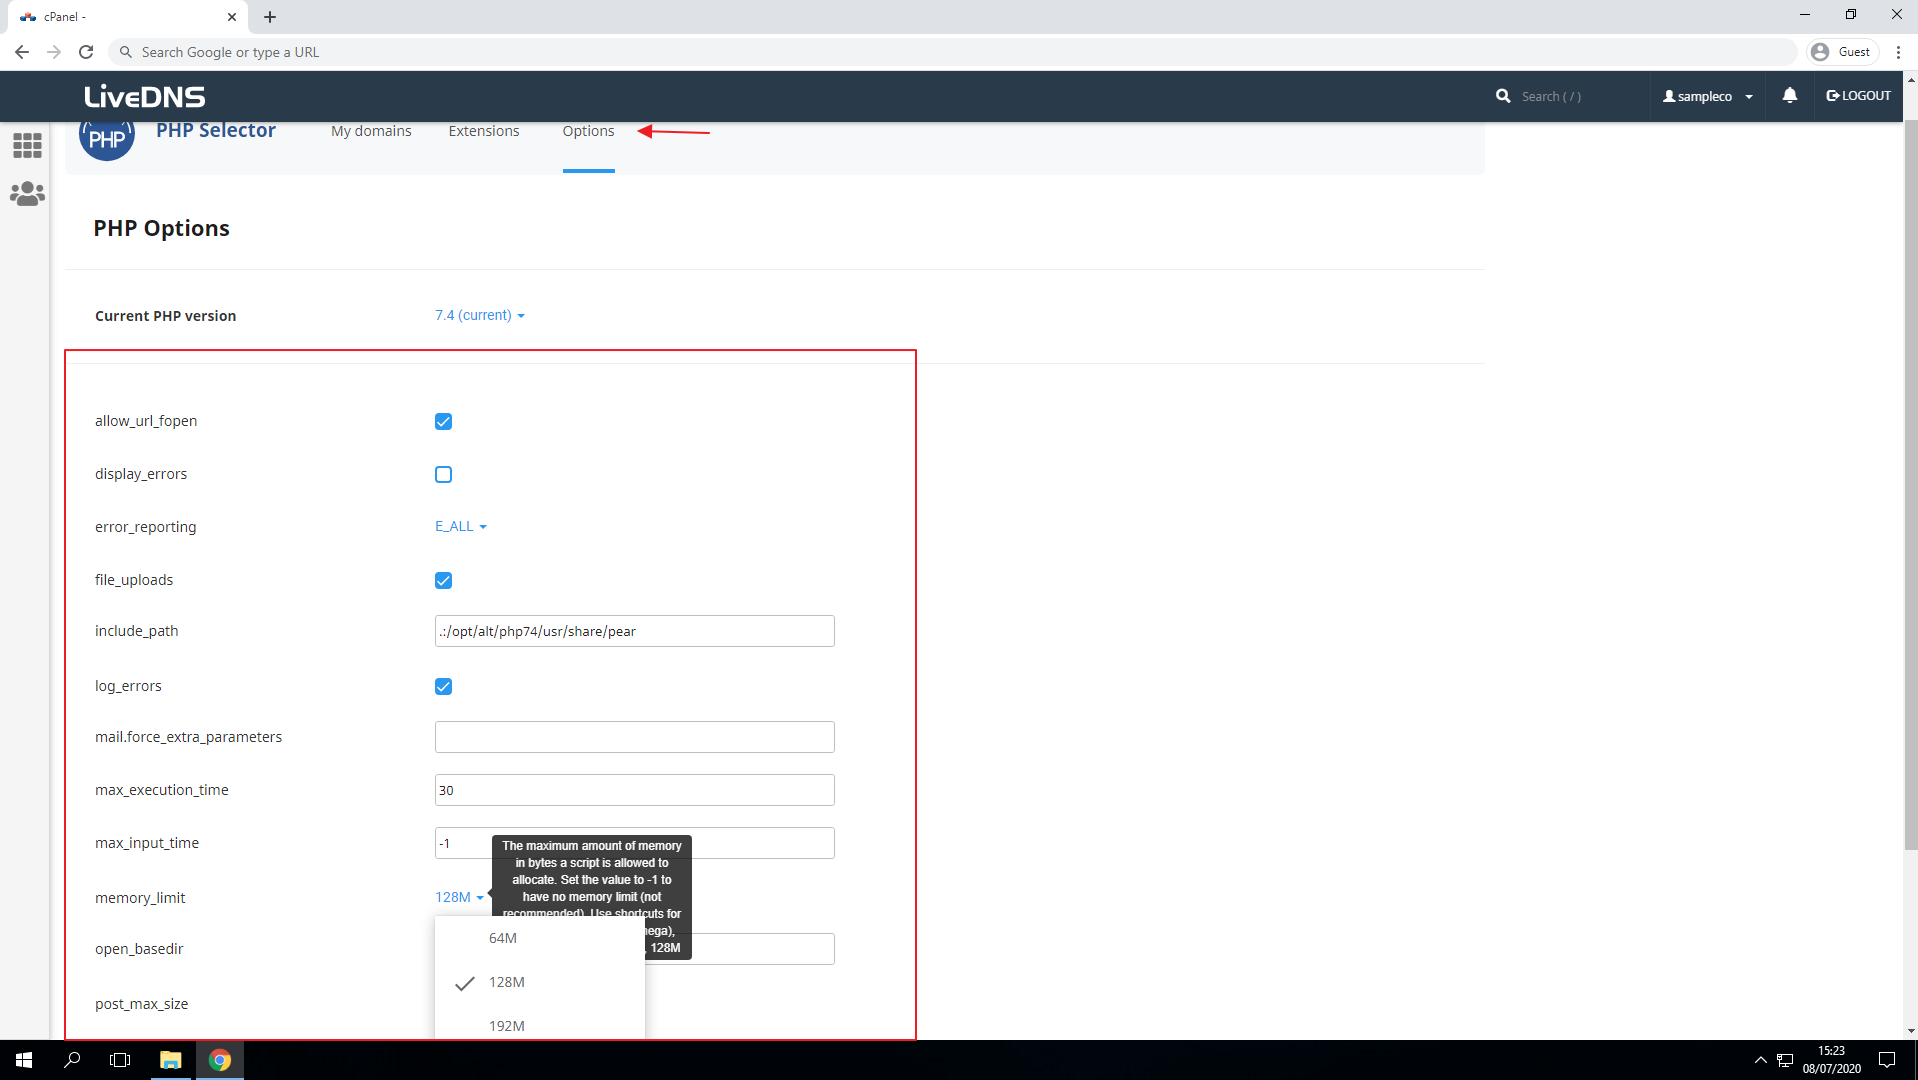1918x1080 pixels.
Task: Click the Guest profile button
Action: coord(1843,52)
